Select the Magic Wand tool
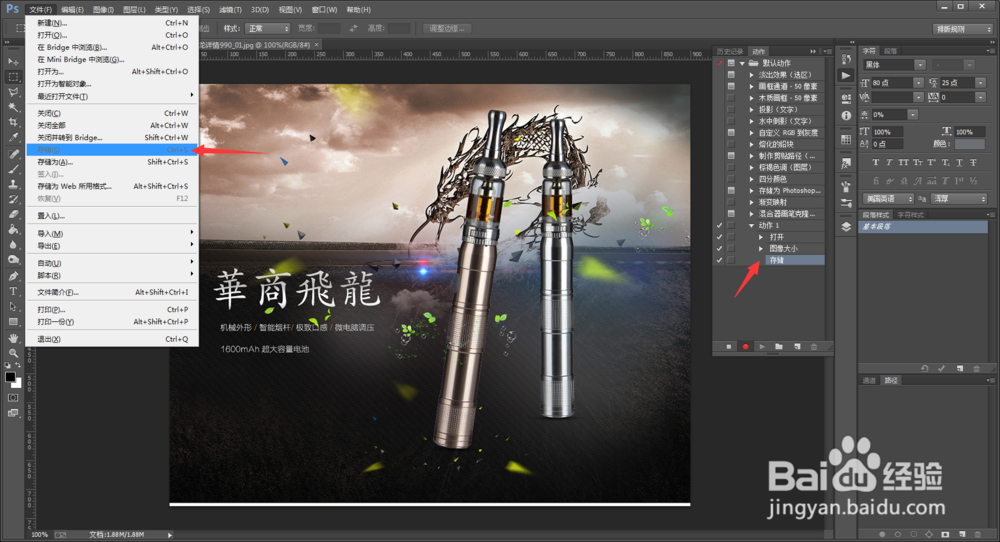Screen dimensions: 1000x542 coord(13,107)
